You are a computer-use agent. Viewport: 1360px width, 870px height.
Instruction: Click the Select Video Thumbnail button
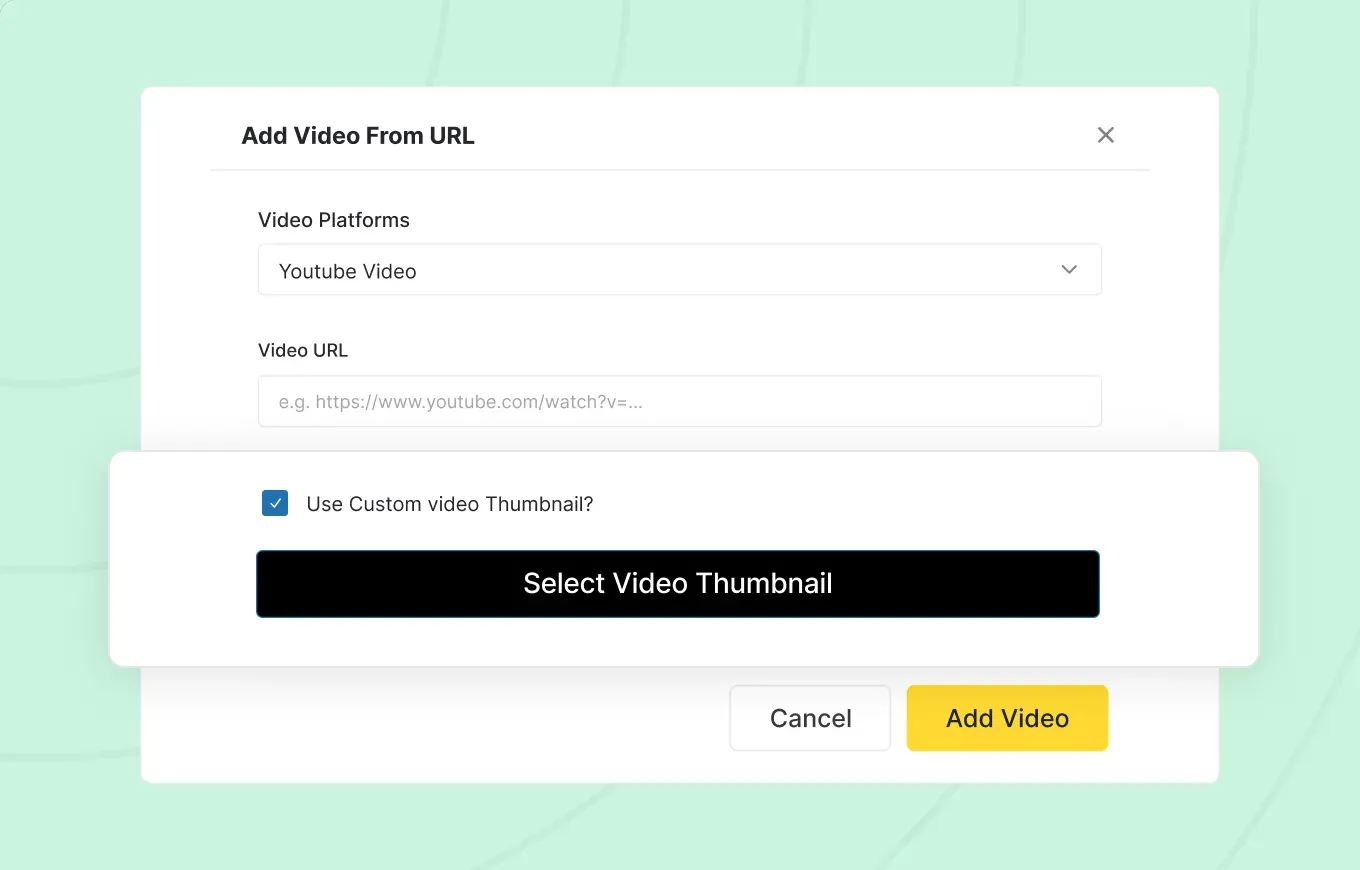pyautogui.click(x=678, y=584)
